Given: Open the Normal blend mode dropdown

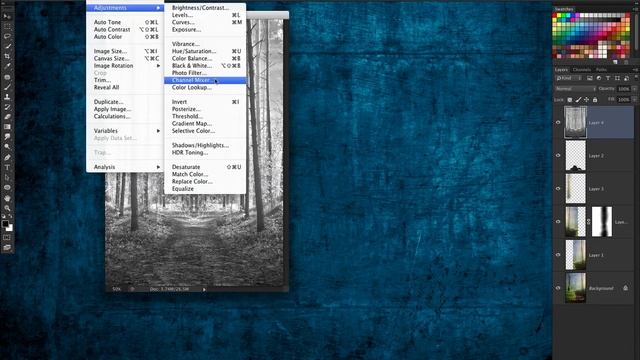Looking at the screenshot, I should [576, 89].
